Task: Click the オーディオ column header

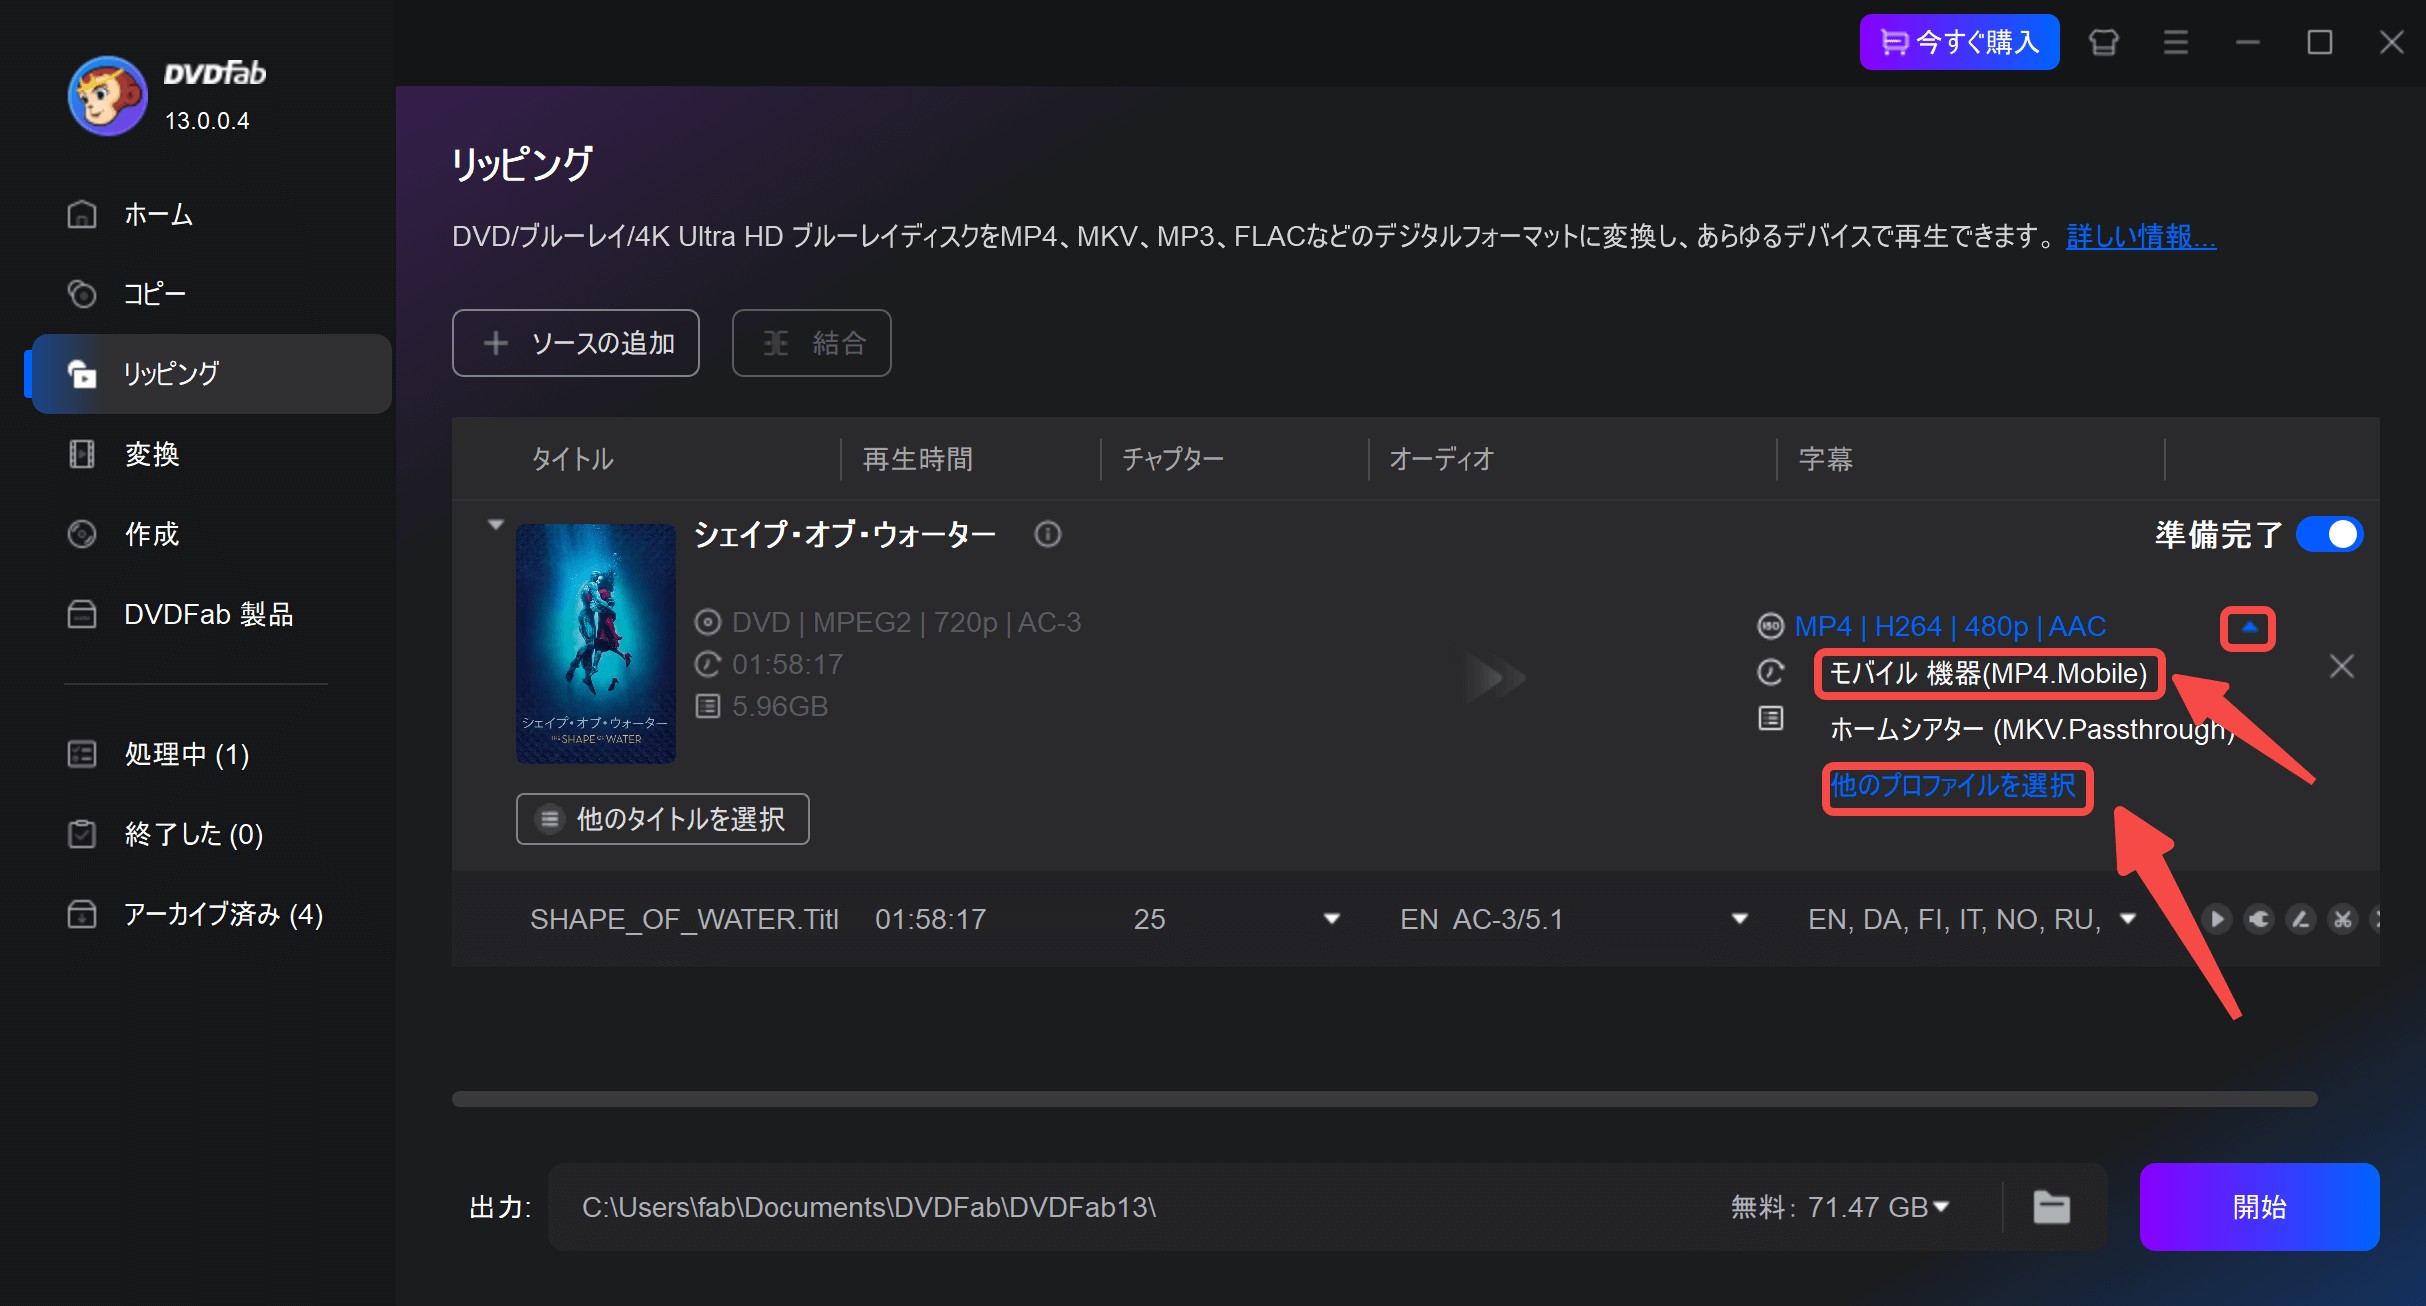Action: (1441, 459)
